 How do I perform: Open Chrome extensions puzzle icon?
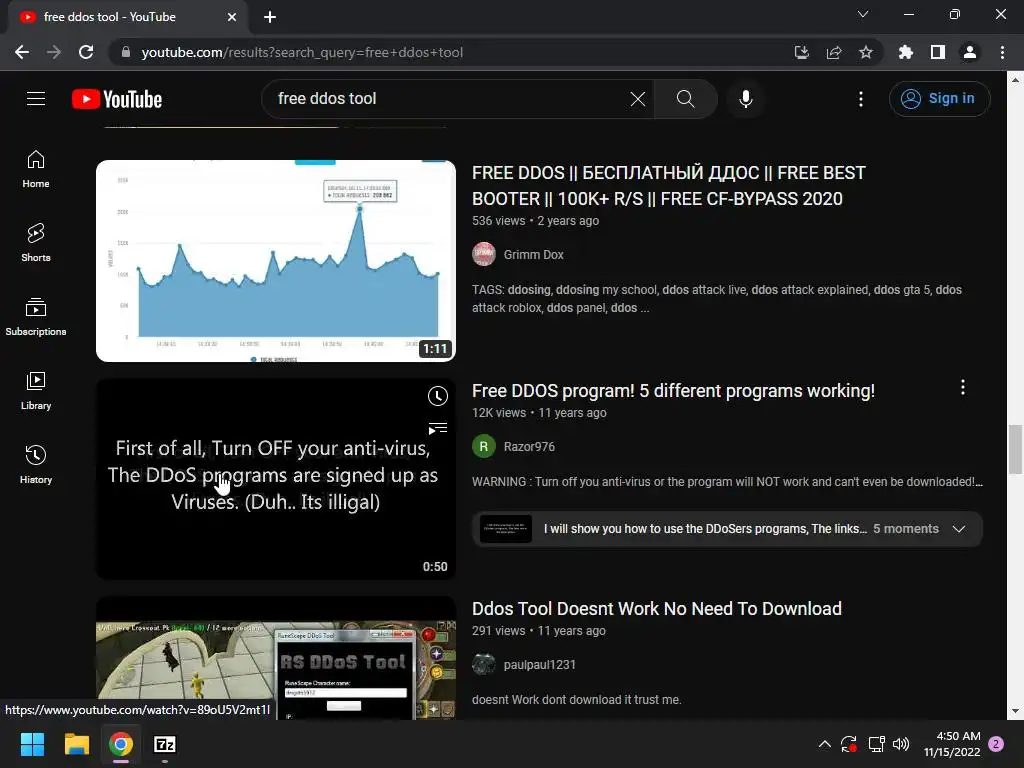tap(906, 52)
